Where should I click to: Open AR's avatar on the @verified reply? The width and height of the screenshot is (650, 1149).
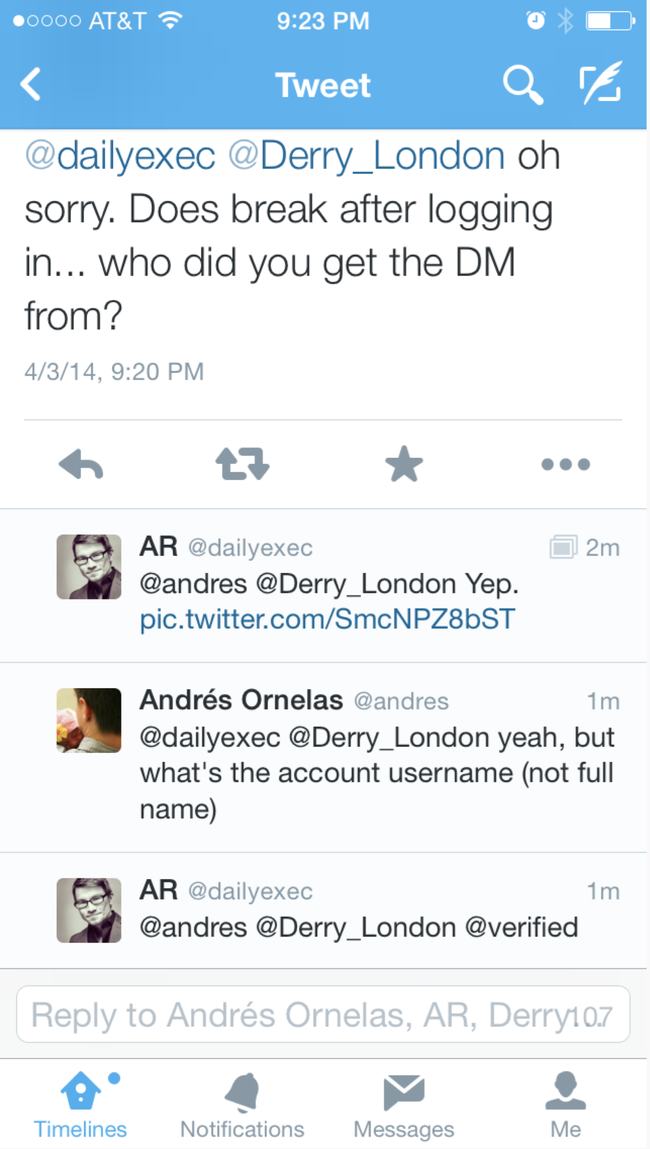(89, 910)
